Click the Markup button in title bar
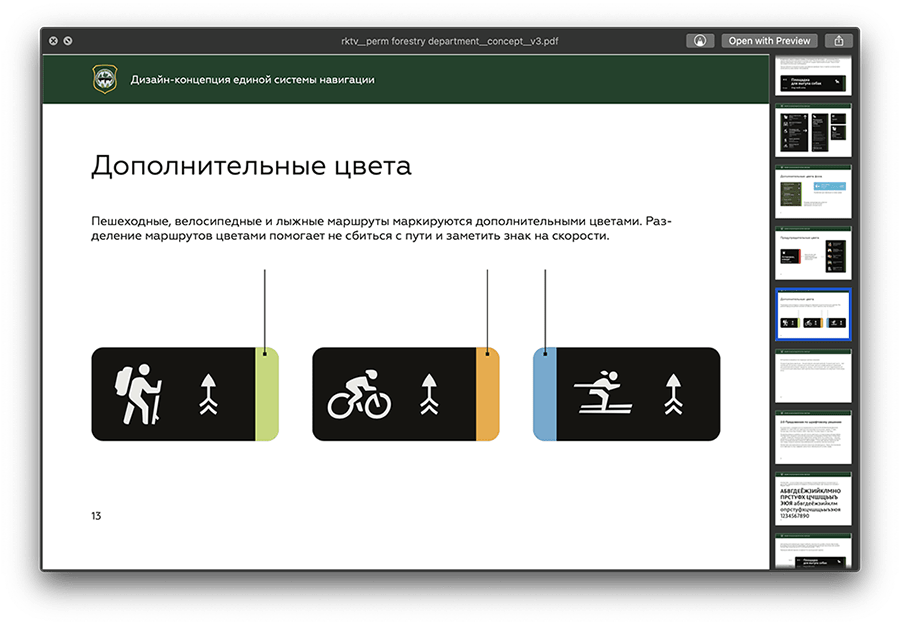 coord(700,41)
